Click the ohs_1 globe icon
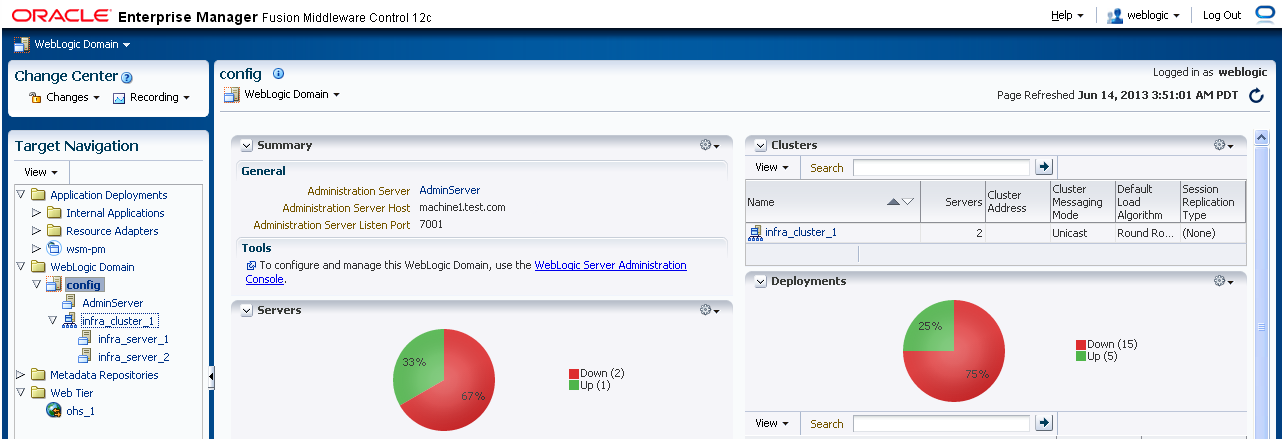Viewport: 1282px width, 439px height. point(55,410)
